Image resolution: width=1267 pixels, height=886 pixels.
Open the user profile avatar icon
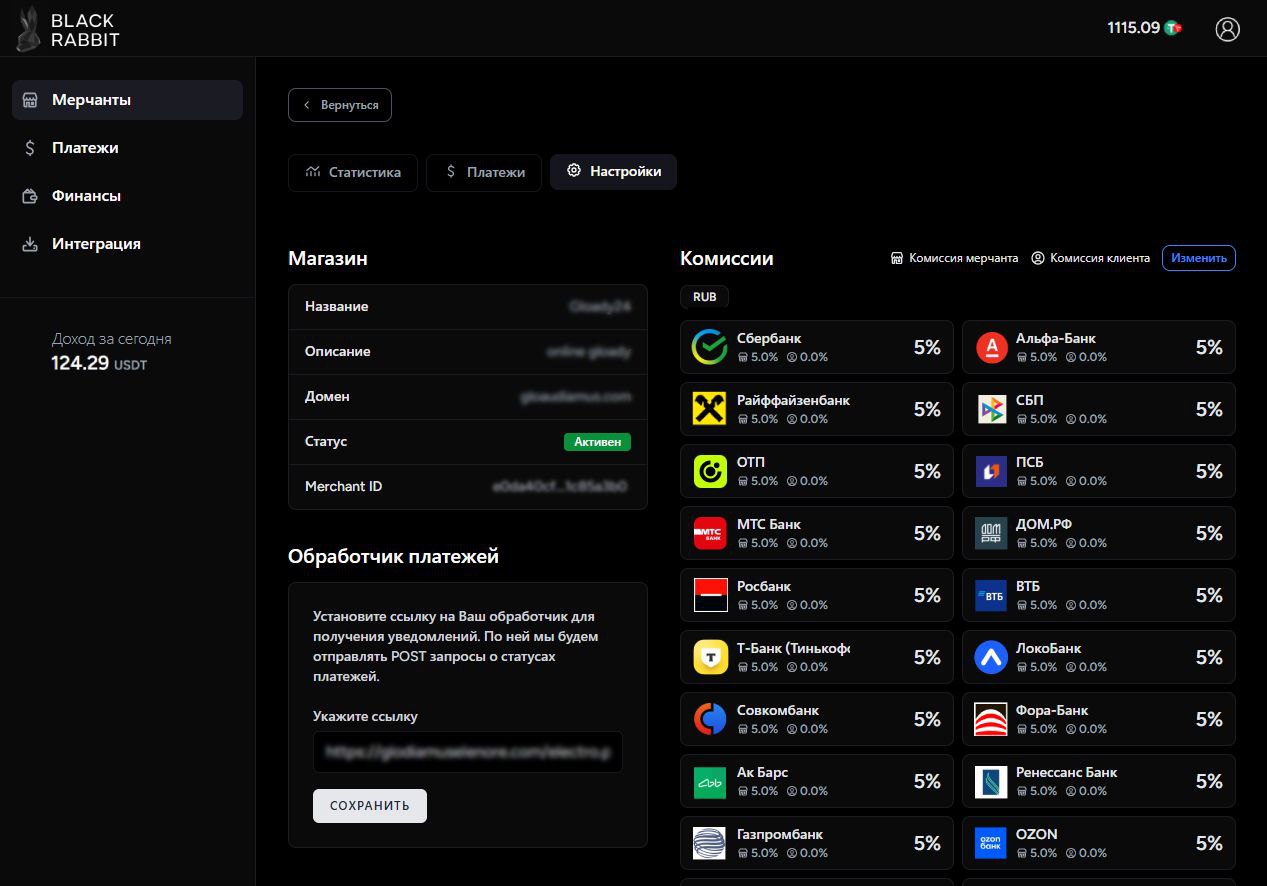1227,29
